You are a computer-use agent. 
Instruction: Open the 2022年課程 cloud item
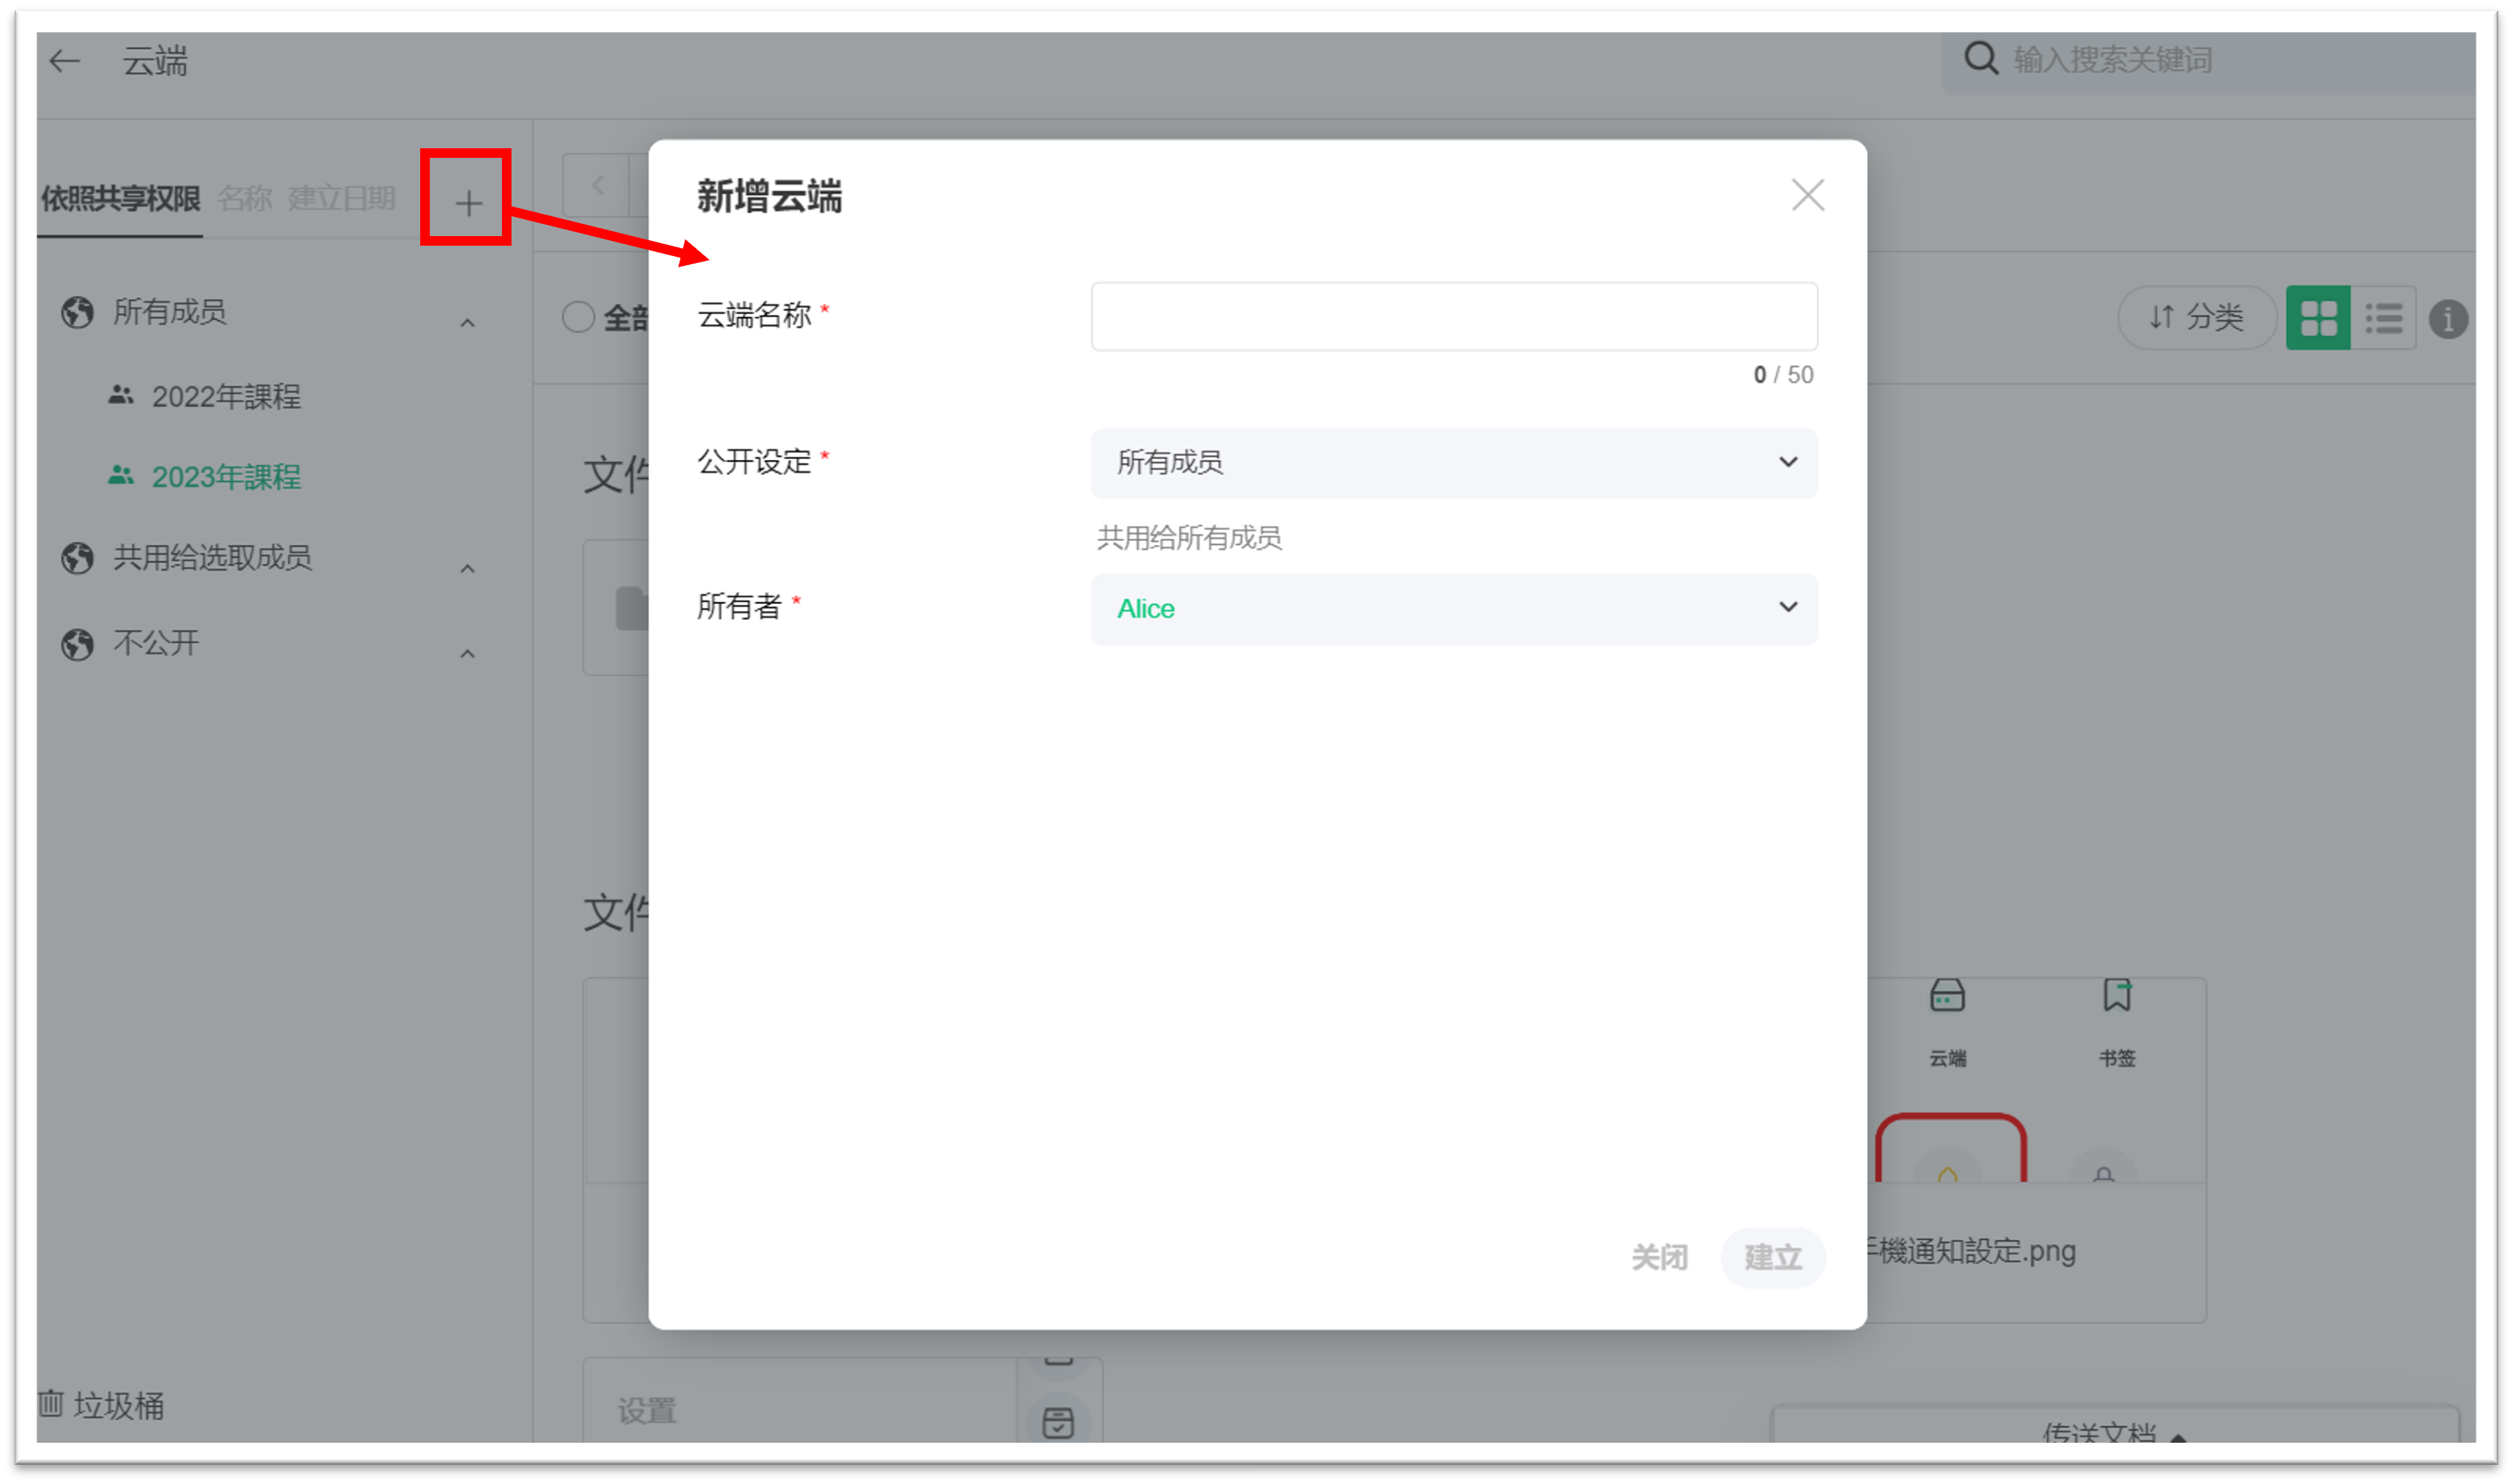(226, 397)
